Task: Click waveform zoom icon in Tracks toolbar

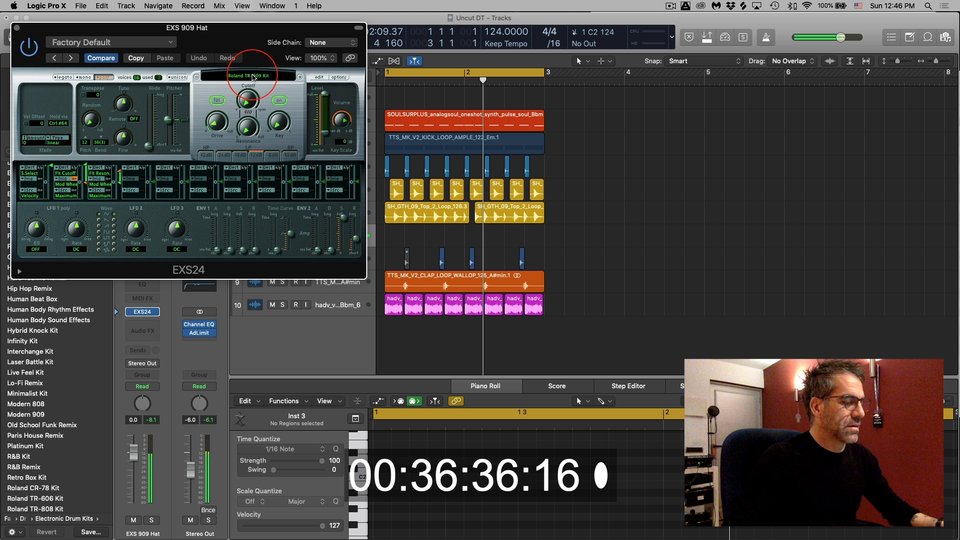Action: [830, 61]
